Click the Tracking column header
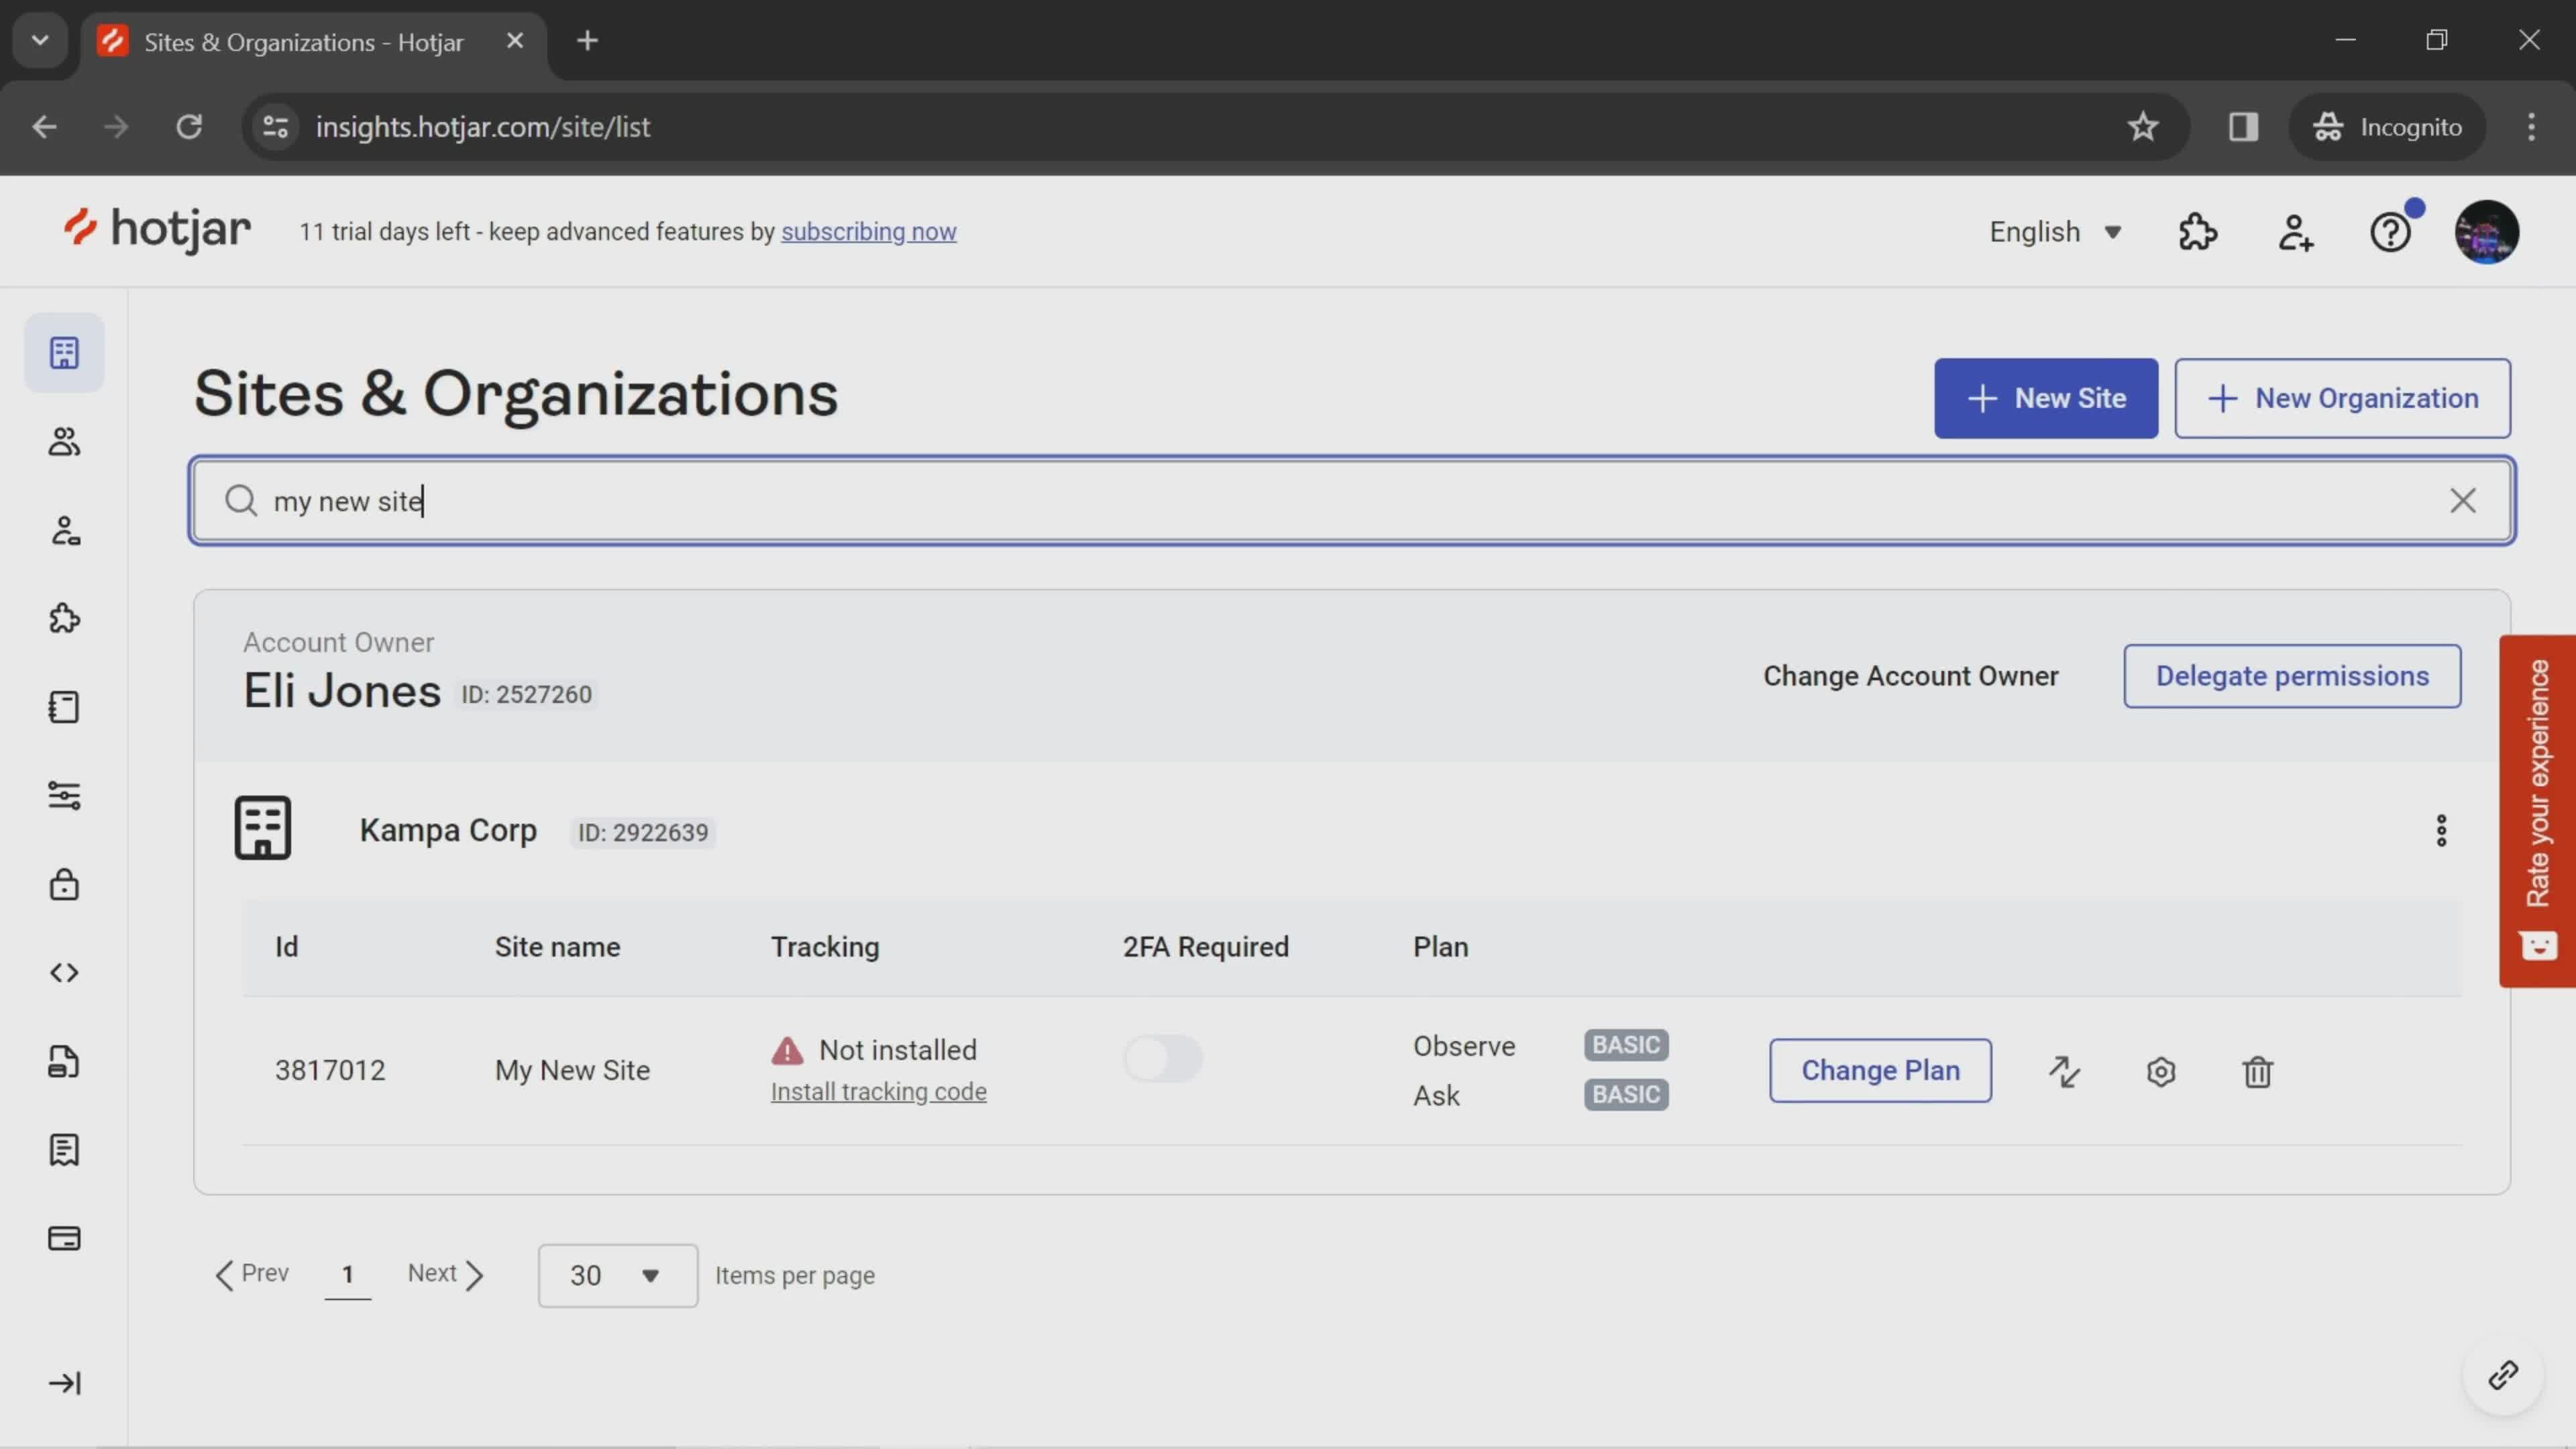The width and height of the screenshot is (2576, 1449). point(824,947)
